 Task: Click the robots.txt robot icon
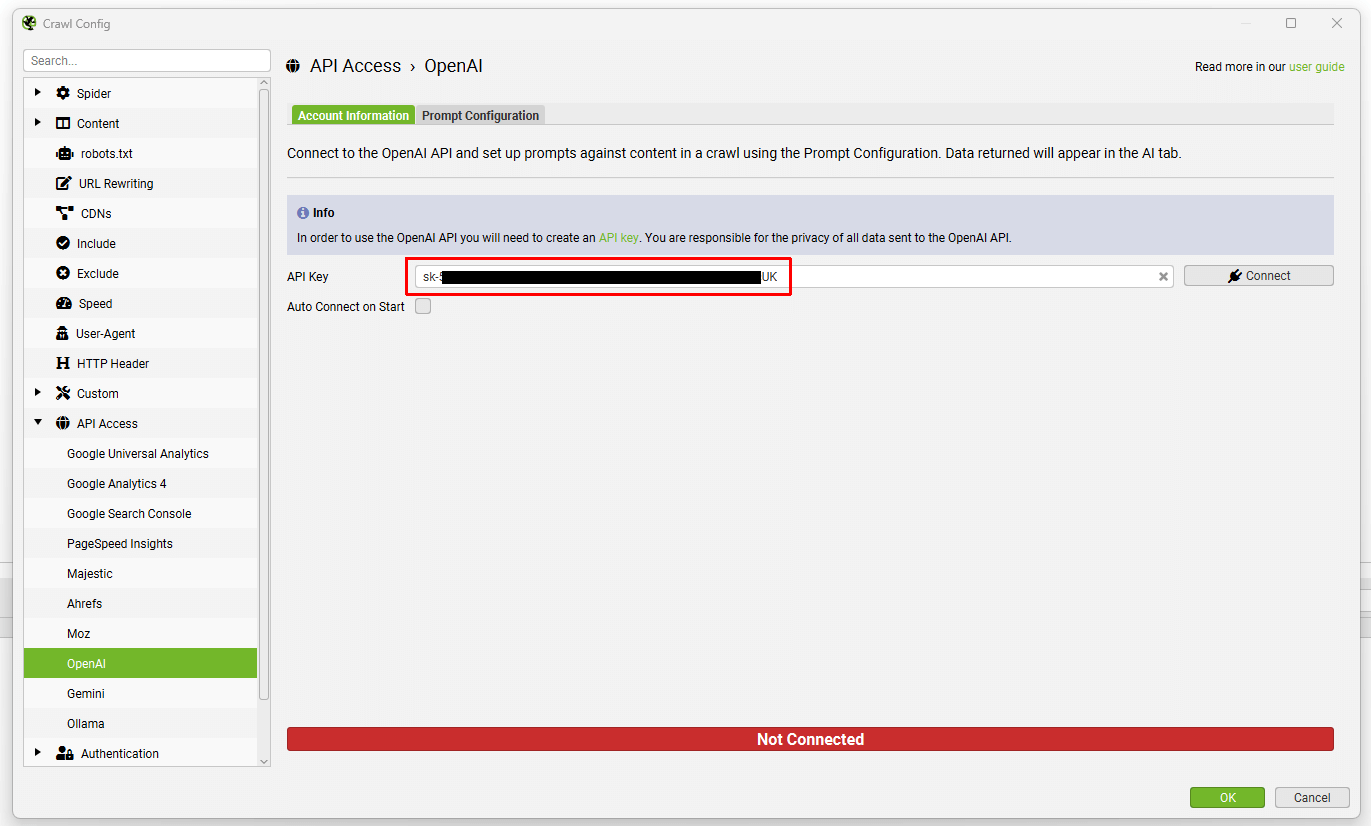tap(65, 154)
